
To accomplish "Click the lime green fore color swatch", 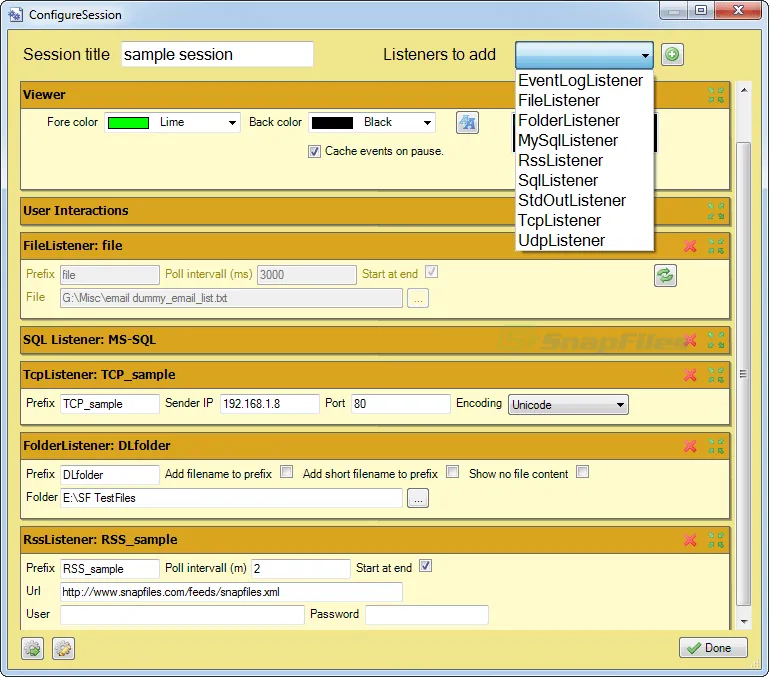I will tap(128, 123).
